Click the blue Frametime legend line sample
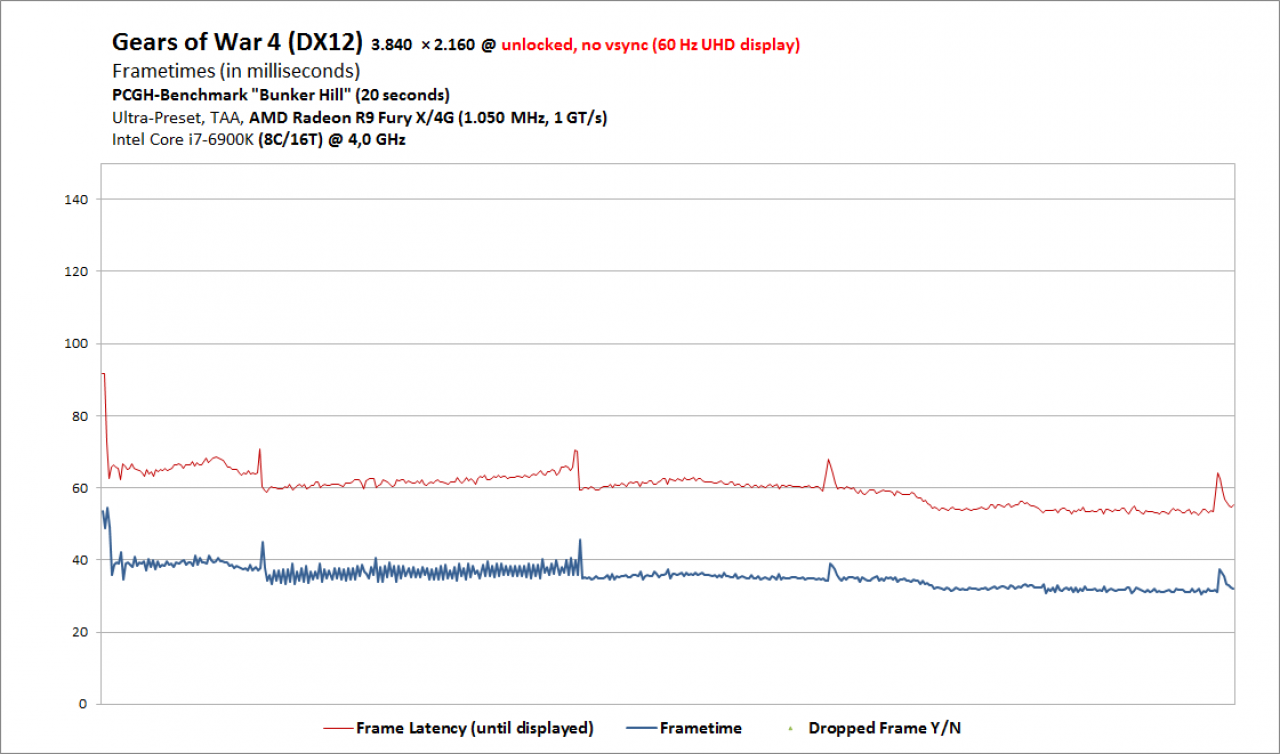 (x=640, y=728)
